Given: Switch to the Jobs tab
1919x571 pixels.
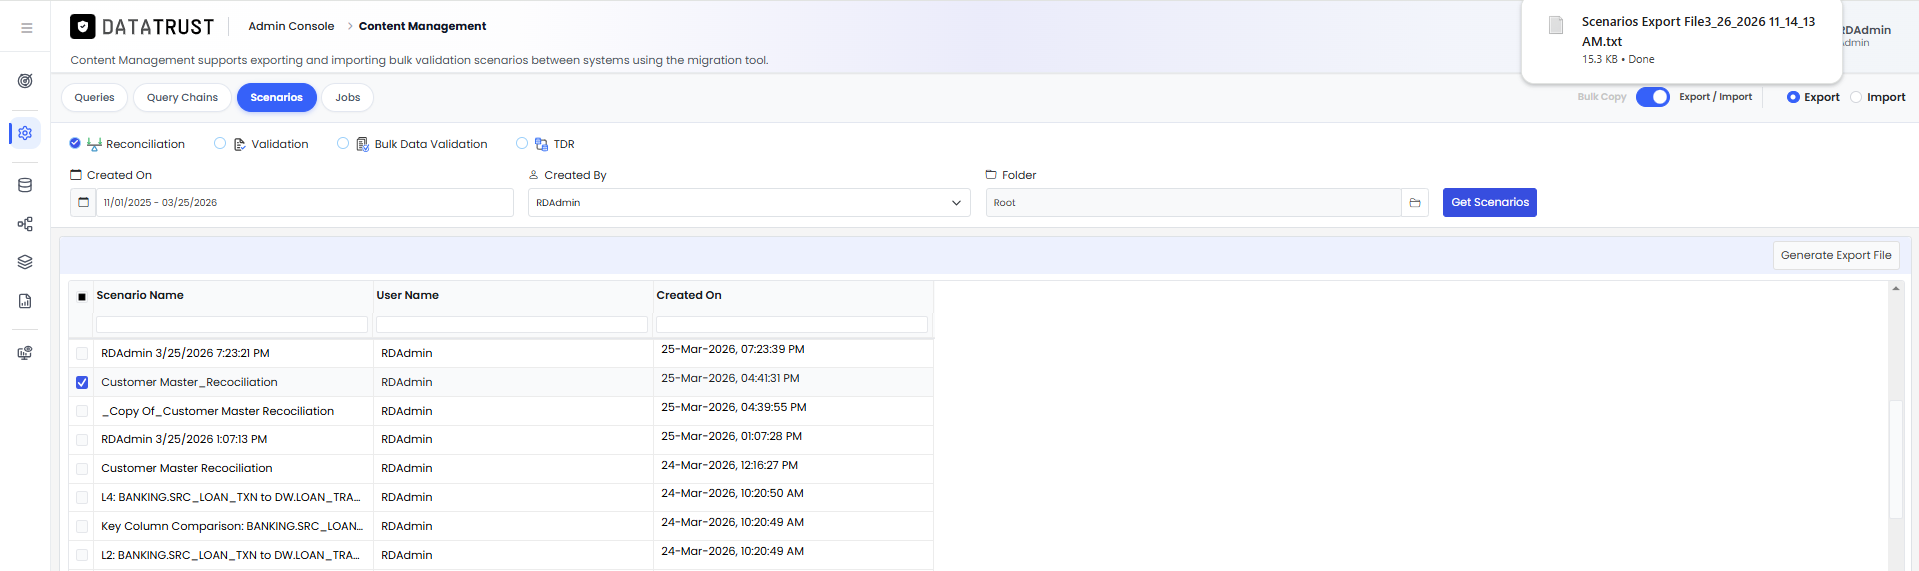Looking at the screenshot, I should coord(348,97).
